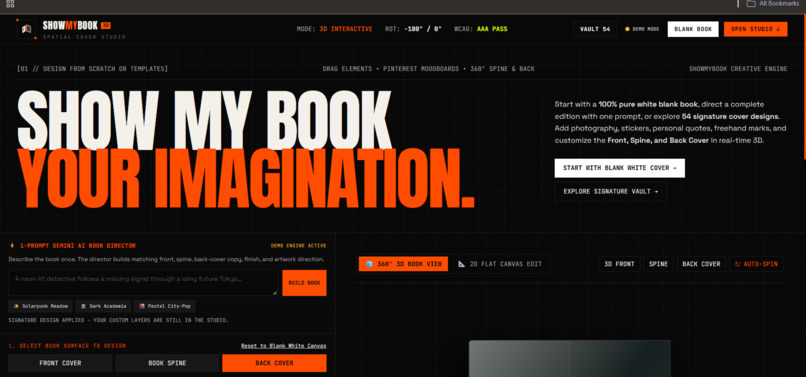Open the browser apps grid icon
The image size is (806, 377).
pos(10,4)
